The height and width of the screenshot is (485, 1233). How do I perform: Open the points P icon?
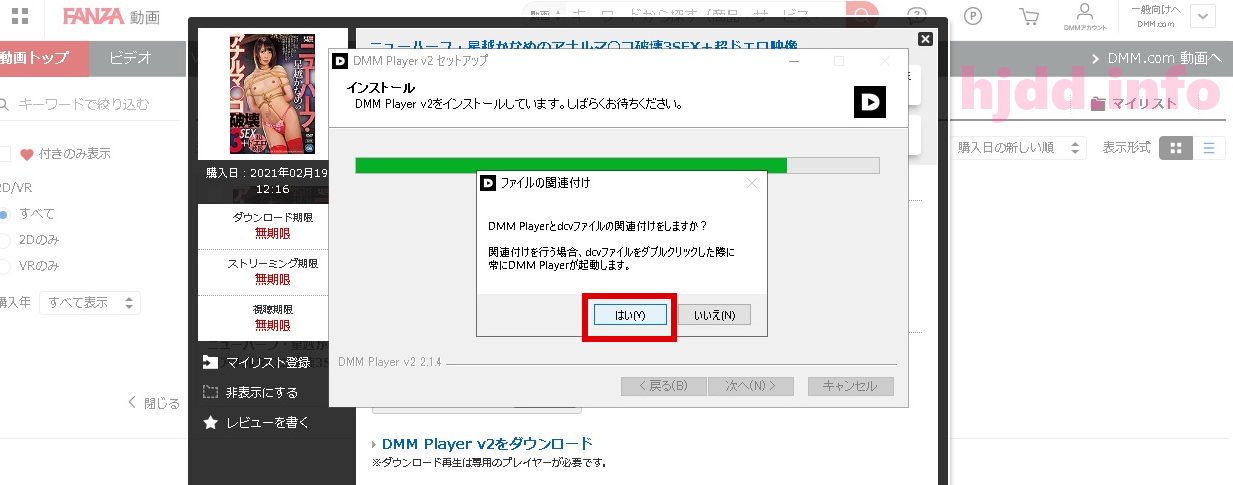pyautogui.click(x=973, y=16)
